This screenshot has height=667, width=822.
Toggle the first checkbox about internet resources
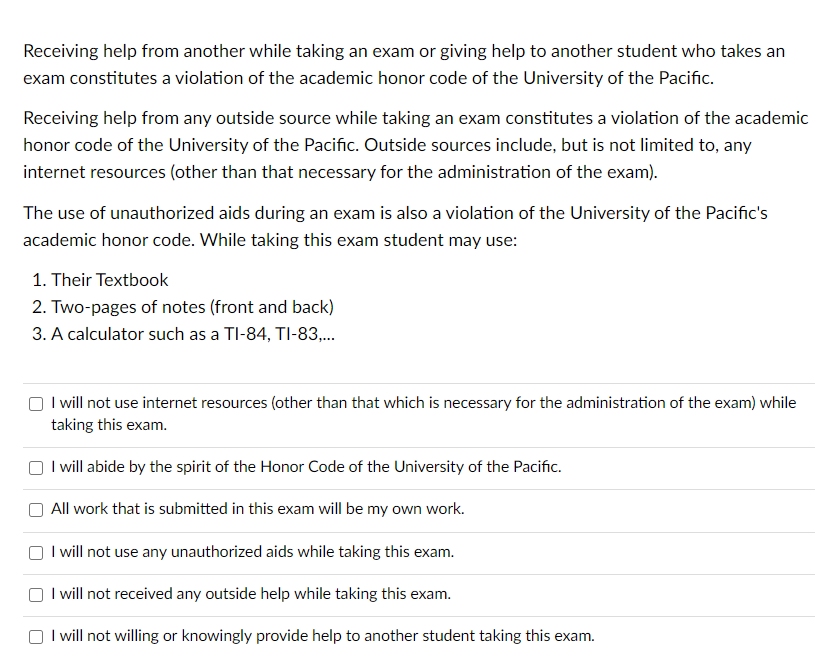click(36, 403)
